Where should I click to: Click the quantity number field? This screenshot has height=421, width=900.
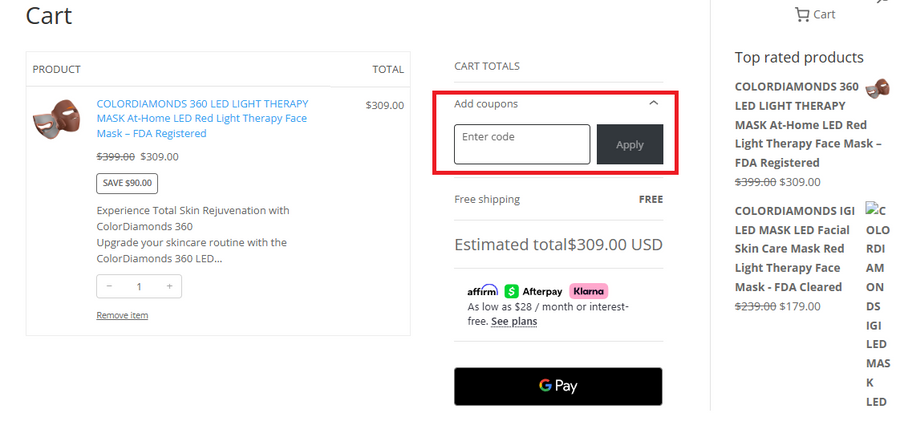point(139,286)
